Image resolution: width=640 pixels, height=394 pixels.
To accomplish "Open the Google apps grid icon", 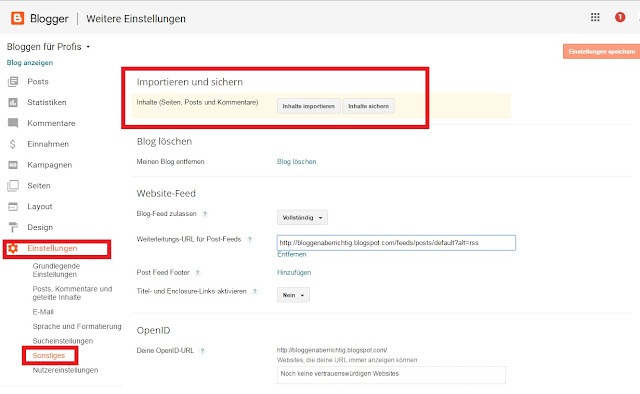I will [595, 17].
